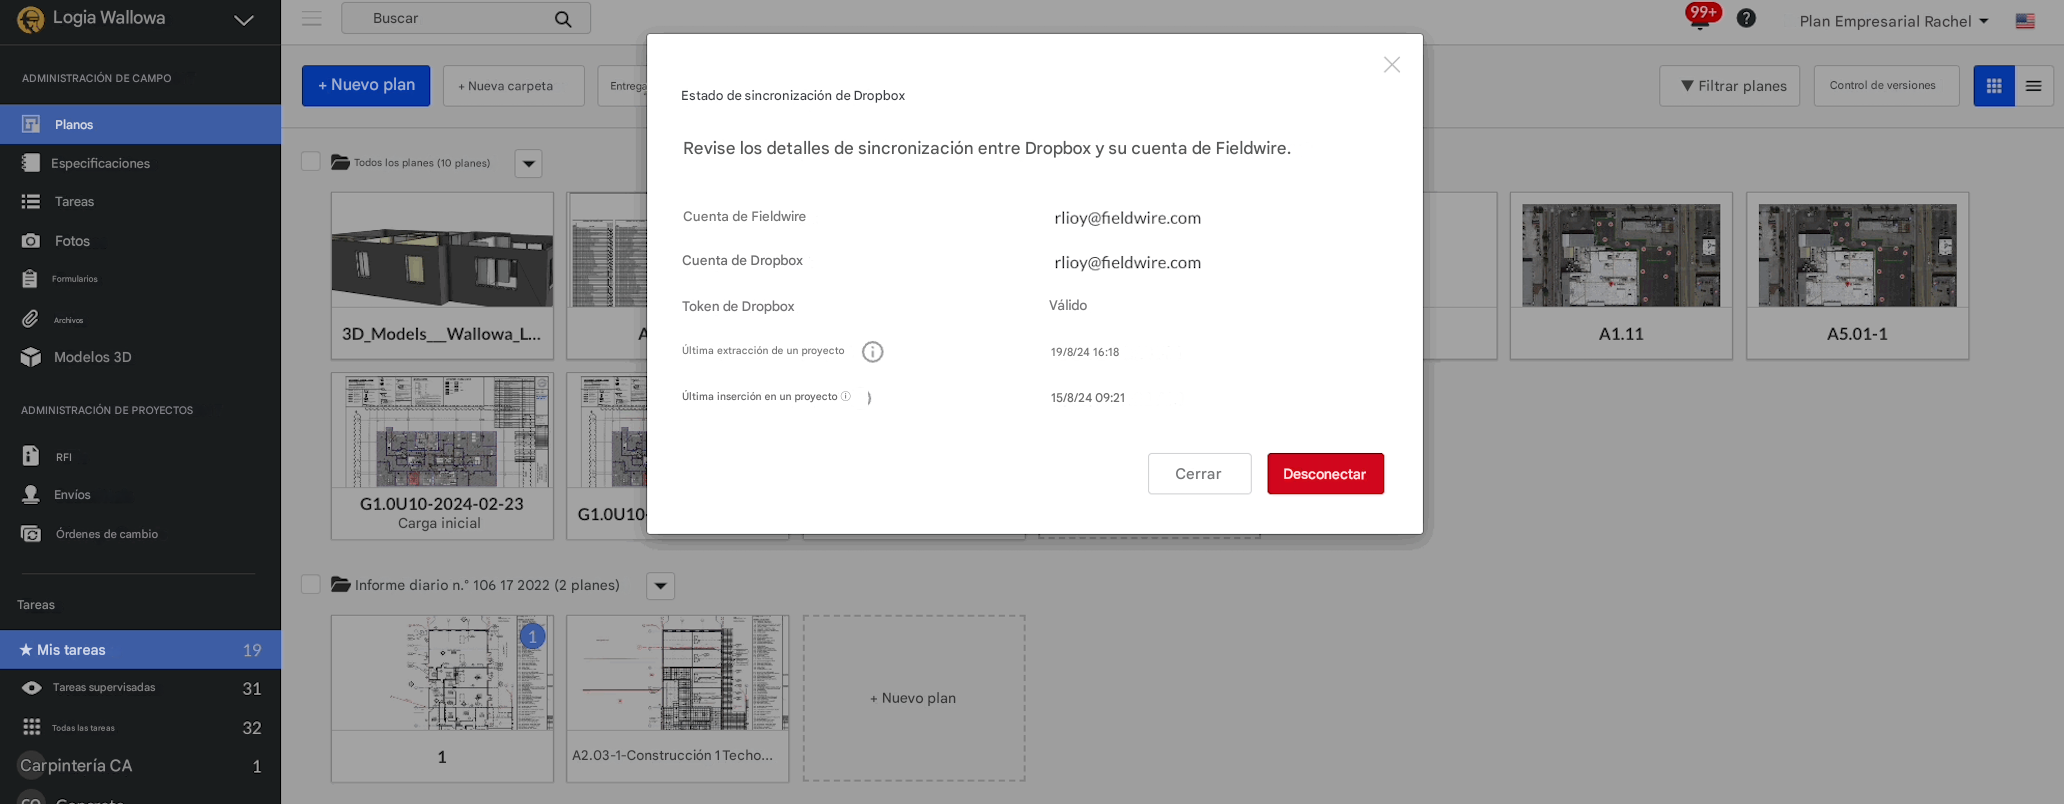Check the Todos los planes folder checkbox
2064x804 pixels.
[x=311, y=162]
